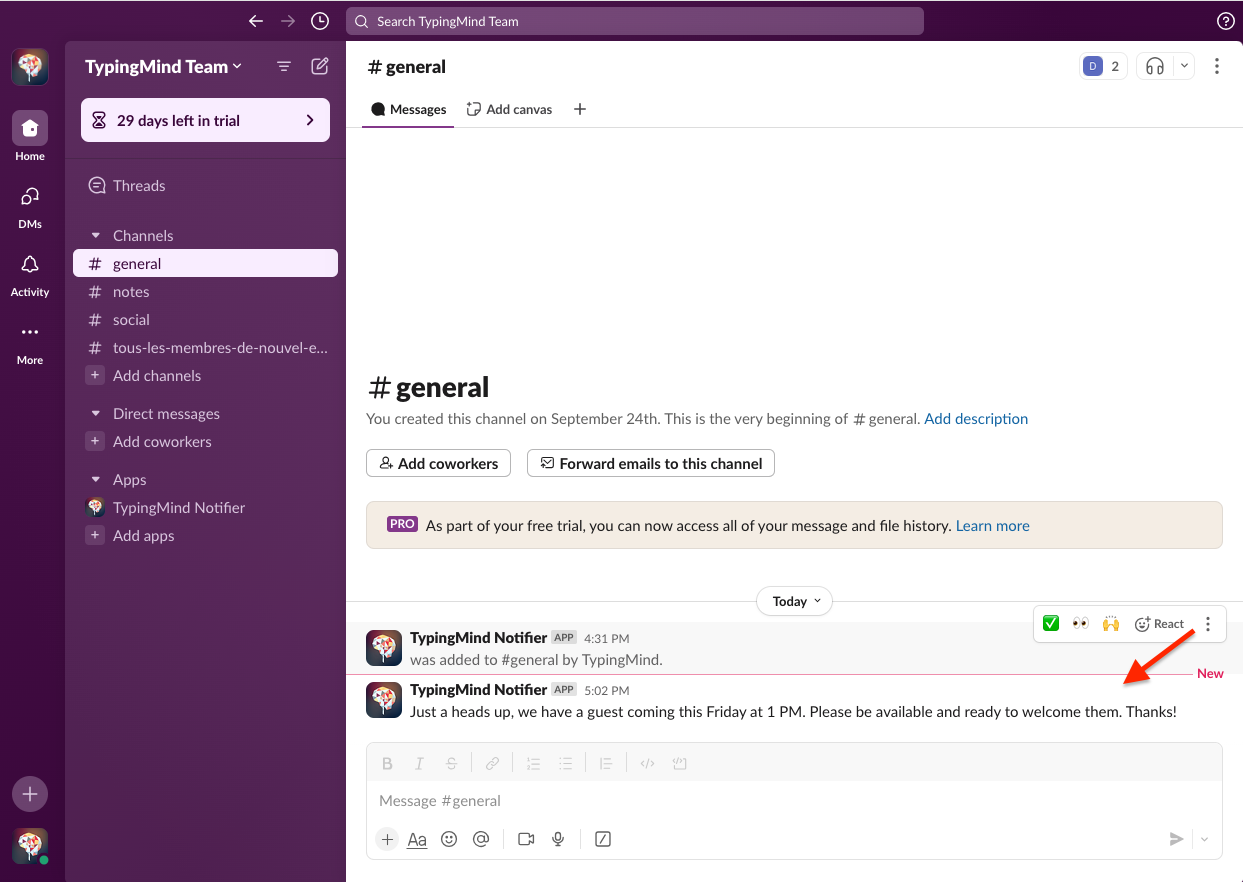Start a huddle with headphones icon
The width and height of the screenshot is (1243, 882).
click(1155, 66)
